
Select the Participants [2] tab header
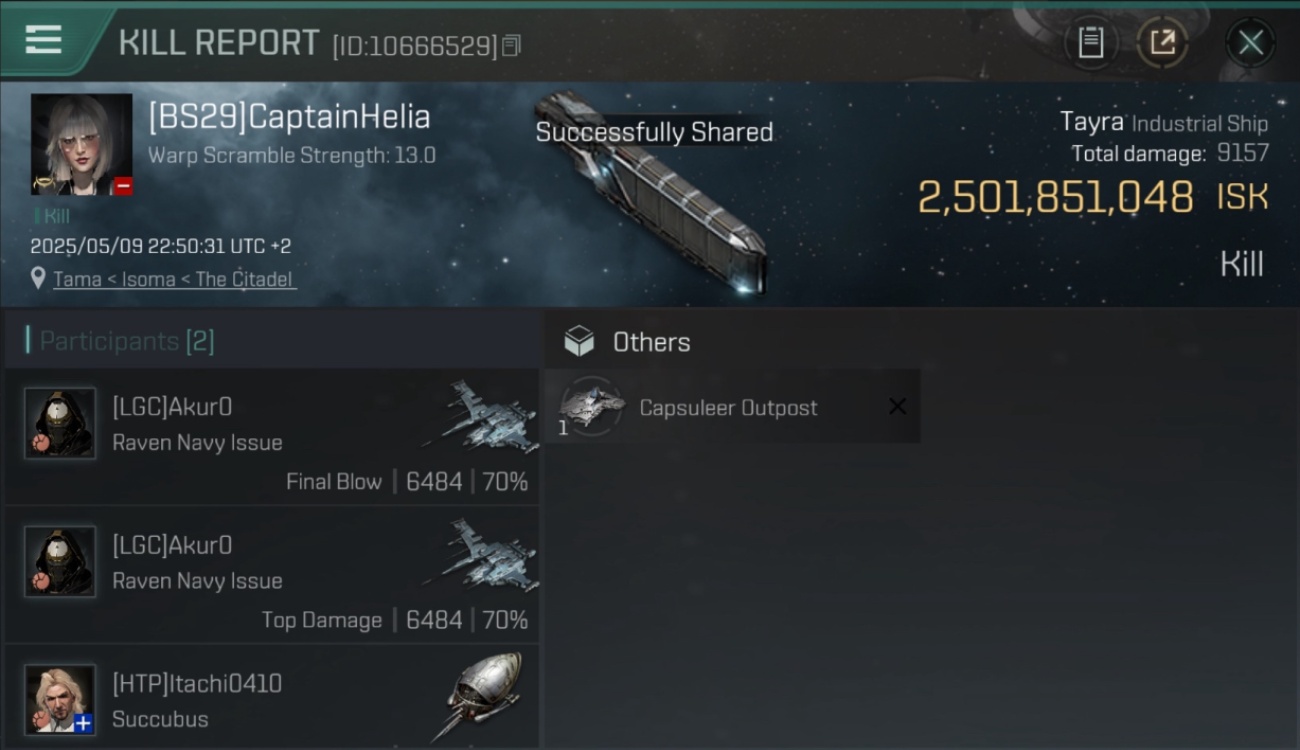127,341
